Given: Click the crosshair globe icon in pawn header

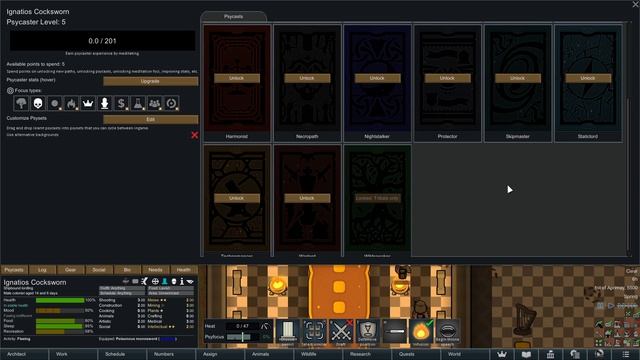Looking at the screenshot, I should click(x=155, y=281).
